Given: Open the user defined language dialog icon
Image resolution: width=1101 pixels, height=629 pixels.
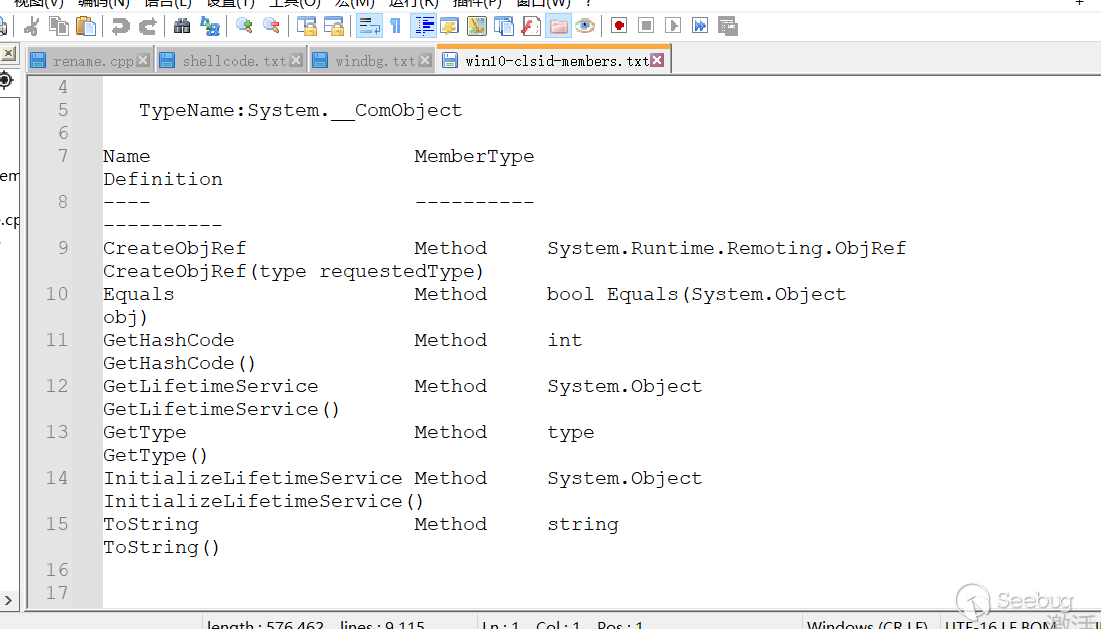Looking at the screenshot, I should (449, 27).
